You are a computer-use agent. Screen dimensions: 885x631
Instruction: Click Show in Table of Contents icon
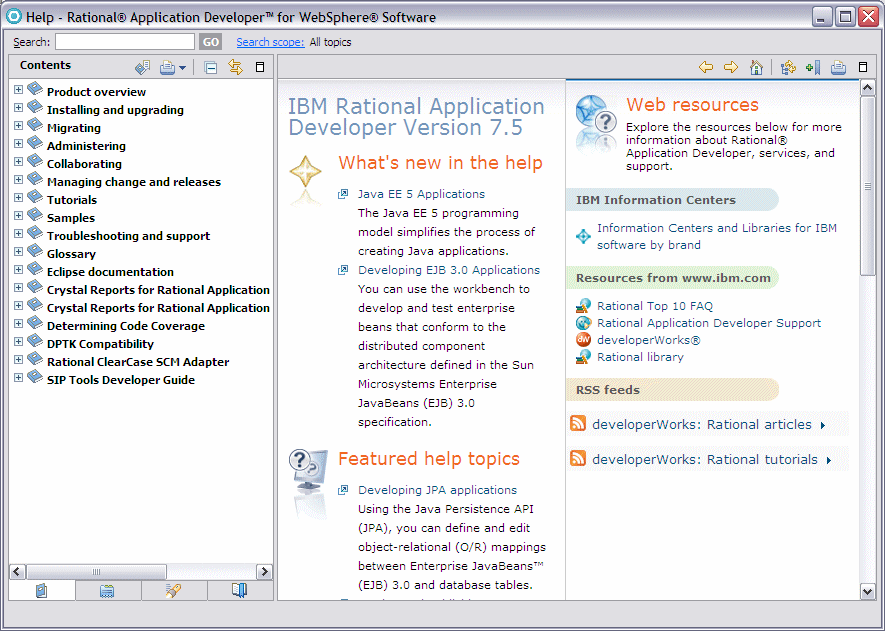pyautogui.click(x=788, y=68)
